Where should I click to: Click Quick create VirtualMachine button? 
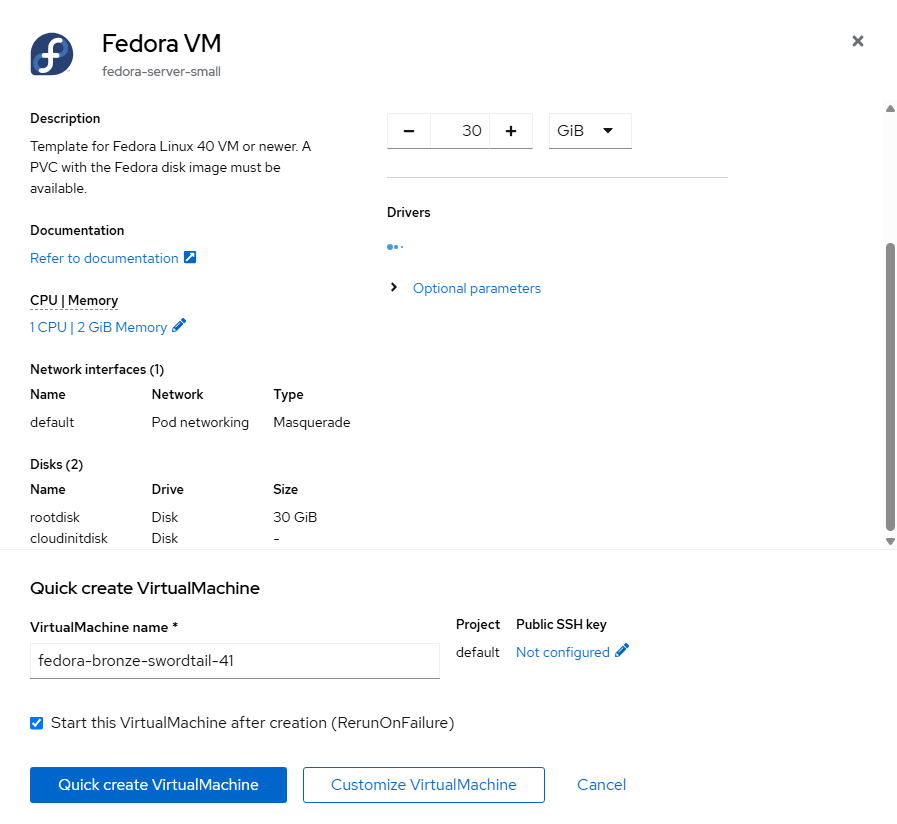[x=158, y=785]
